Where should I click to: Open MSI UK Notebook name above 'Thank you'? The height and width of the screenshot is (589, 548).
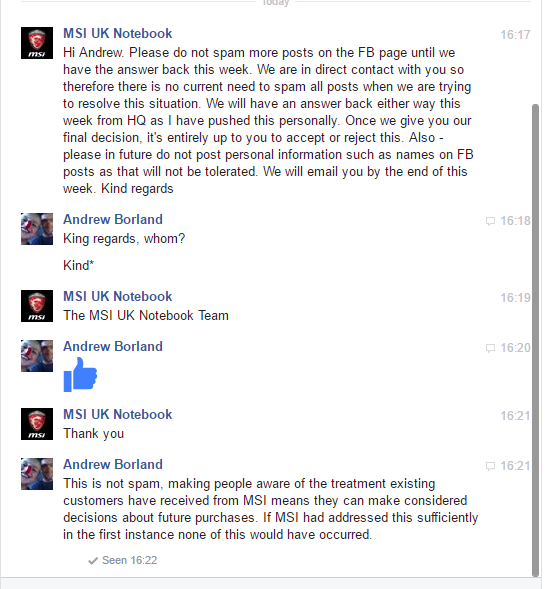coord(118,414)
